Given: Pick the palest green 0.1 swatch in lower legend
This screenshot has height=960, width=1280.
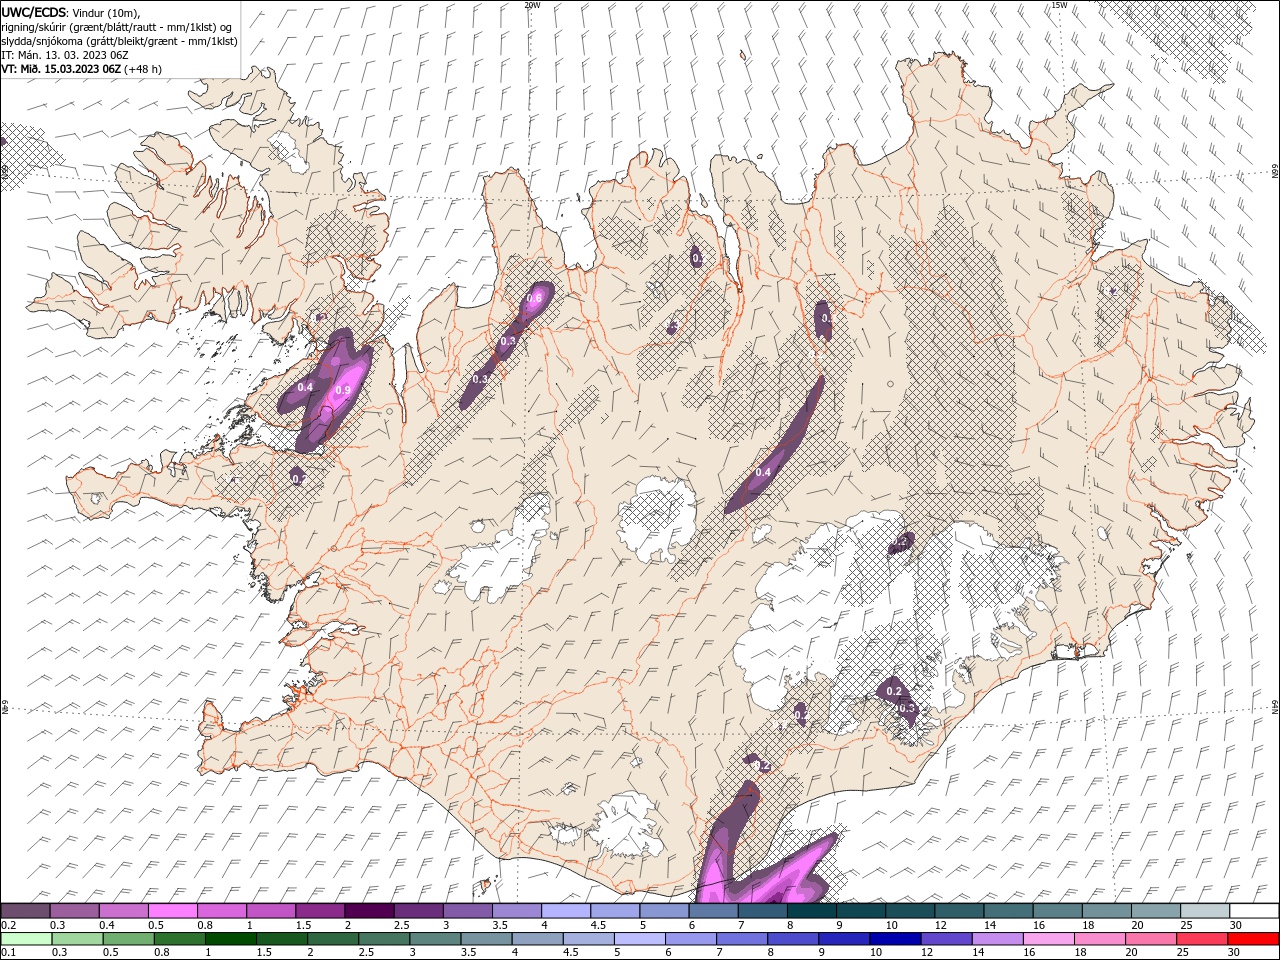Looking at the screenshot, I should point(26,939).
